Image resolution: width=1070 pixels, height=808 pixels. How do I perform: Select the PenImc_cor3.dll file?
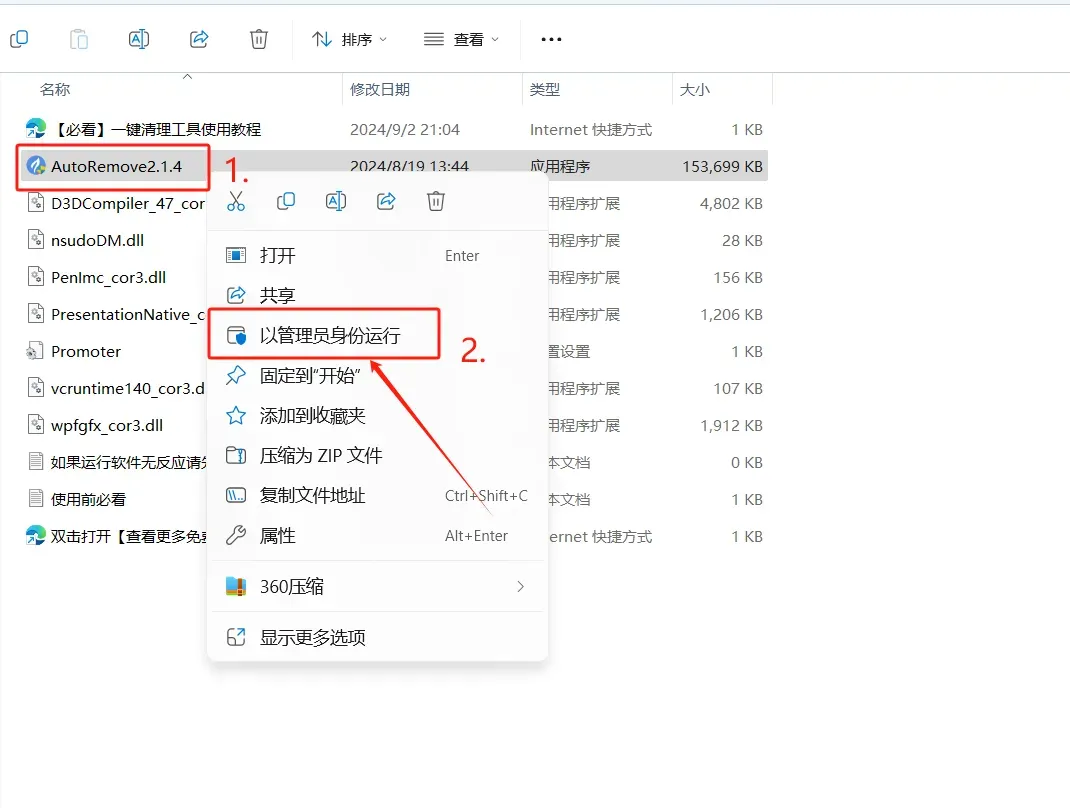point(109,278)
